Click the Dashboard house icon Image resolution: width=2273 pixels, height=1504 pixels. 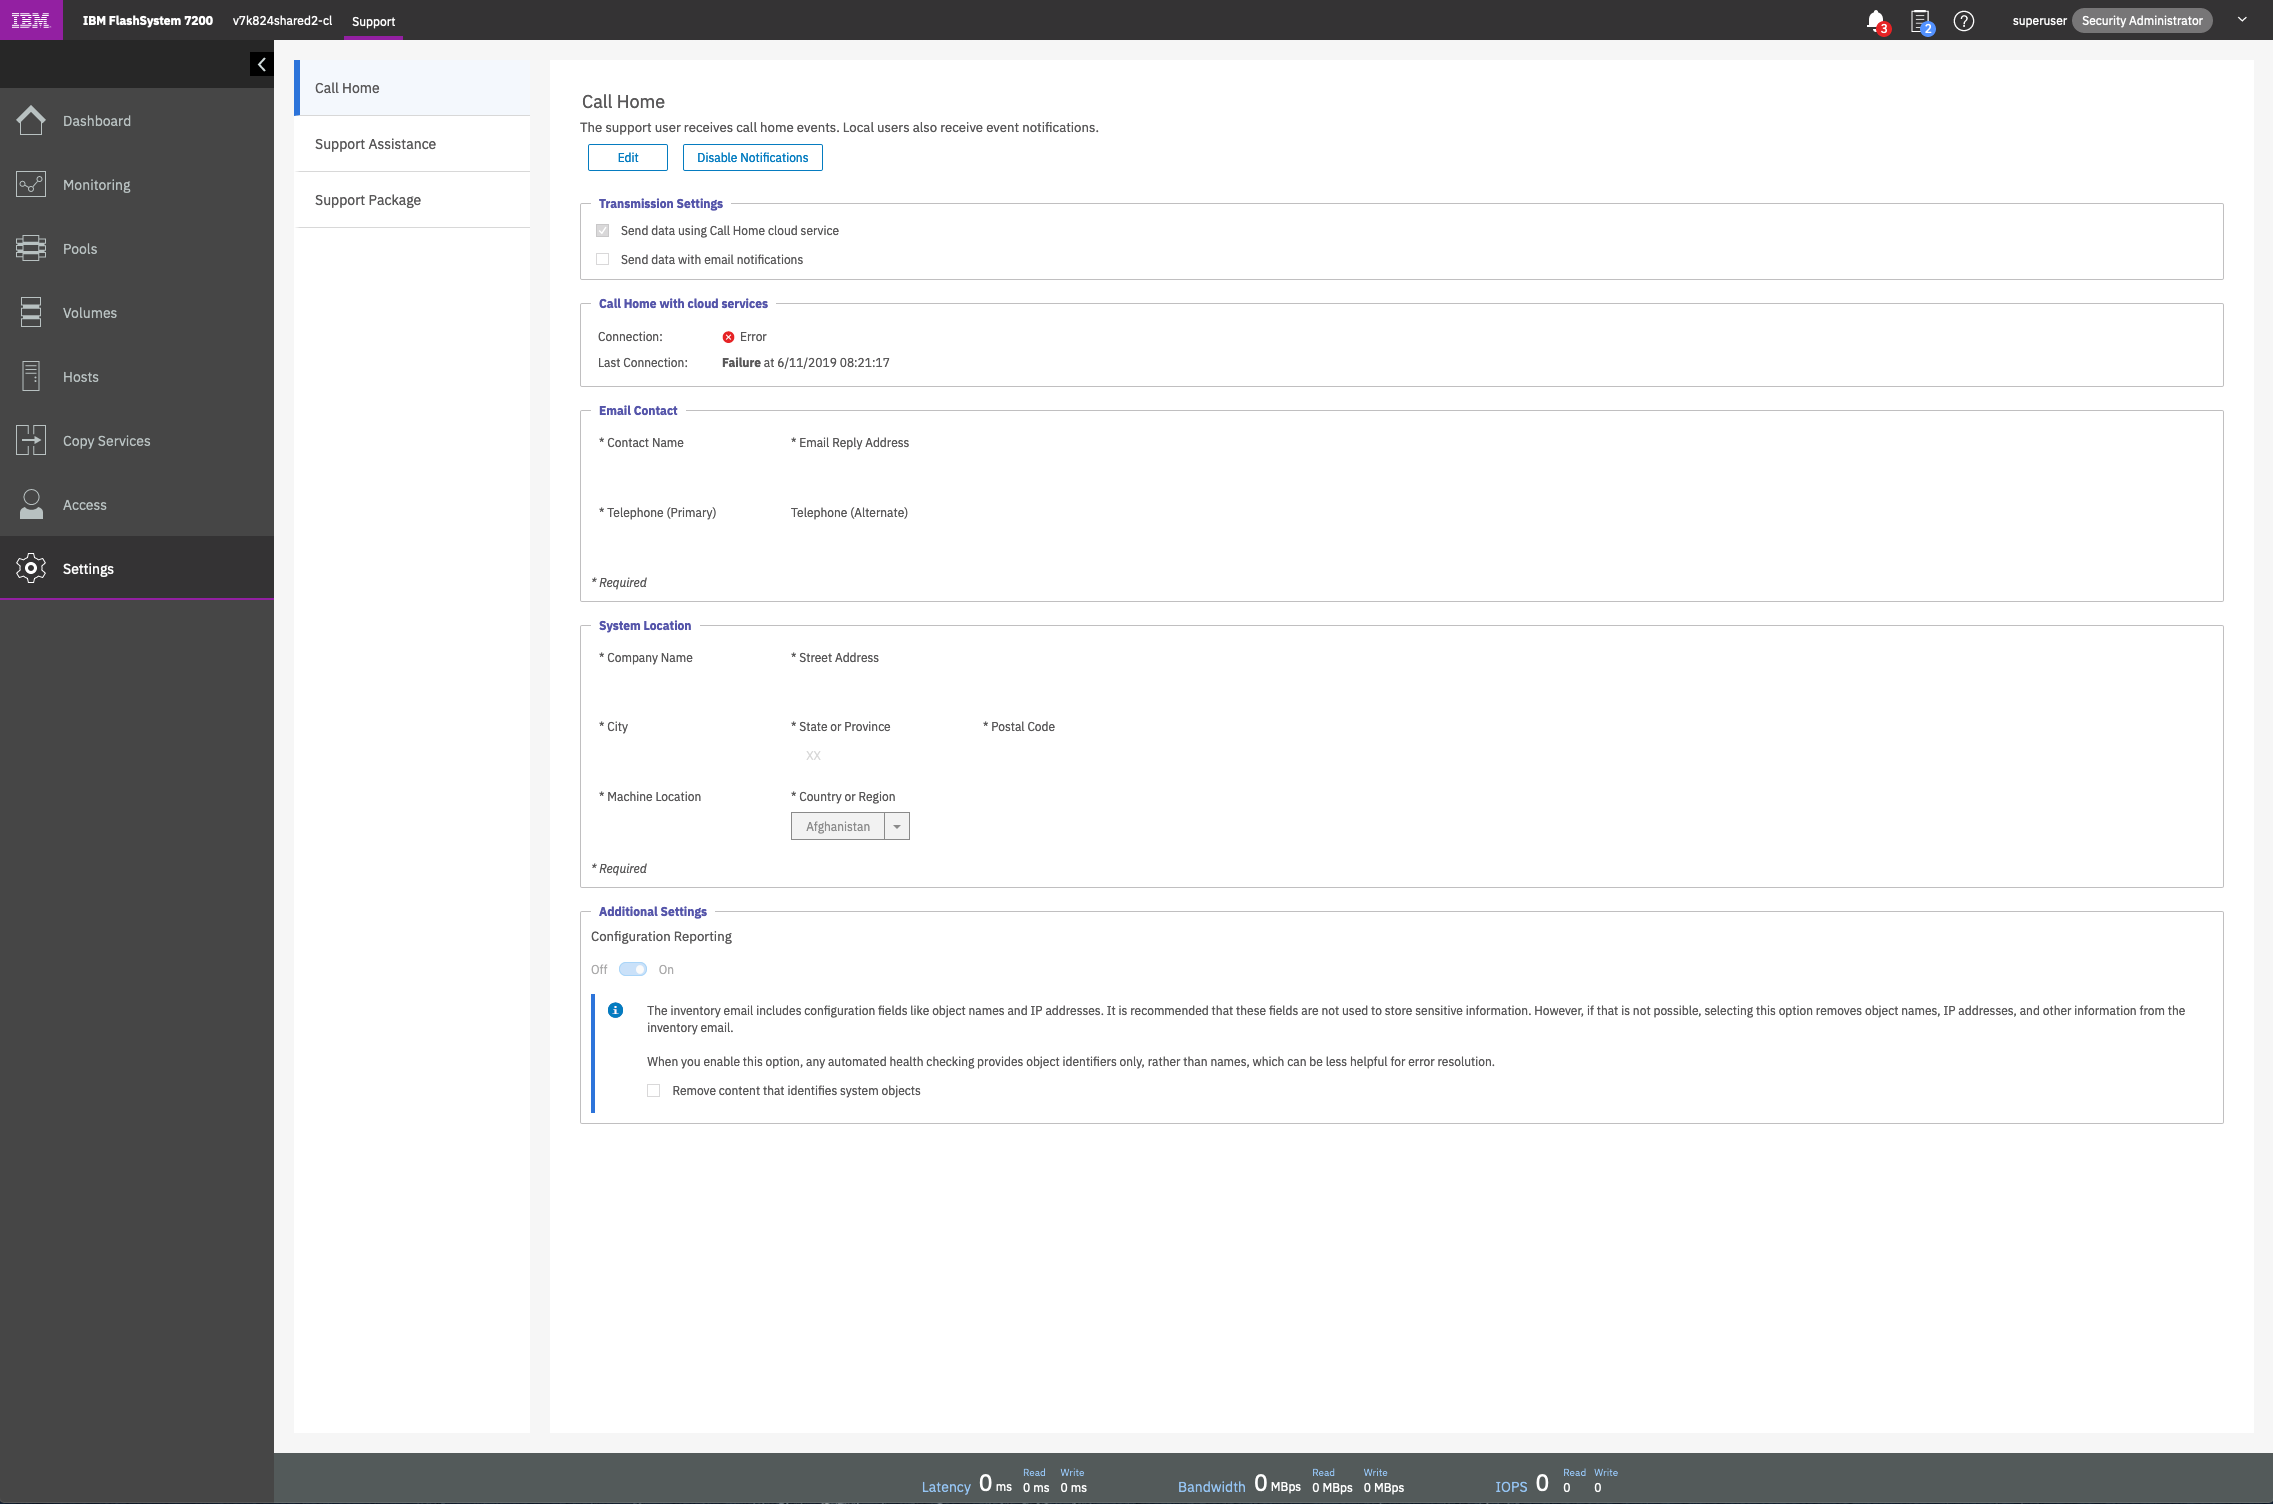31,120
